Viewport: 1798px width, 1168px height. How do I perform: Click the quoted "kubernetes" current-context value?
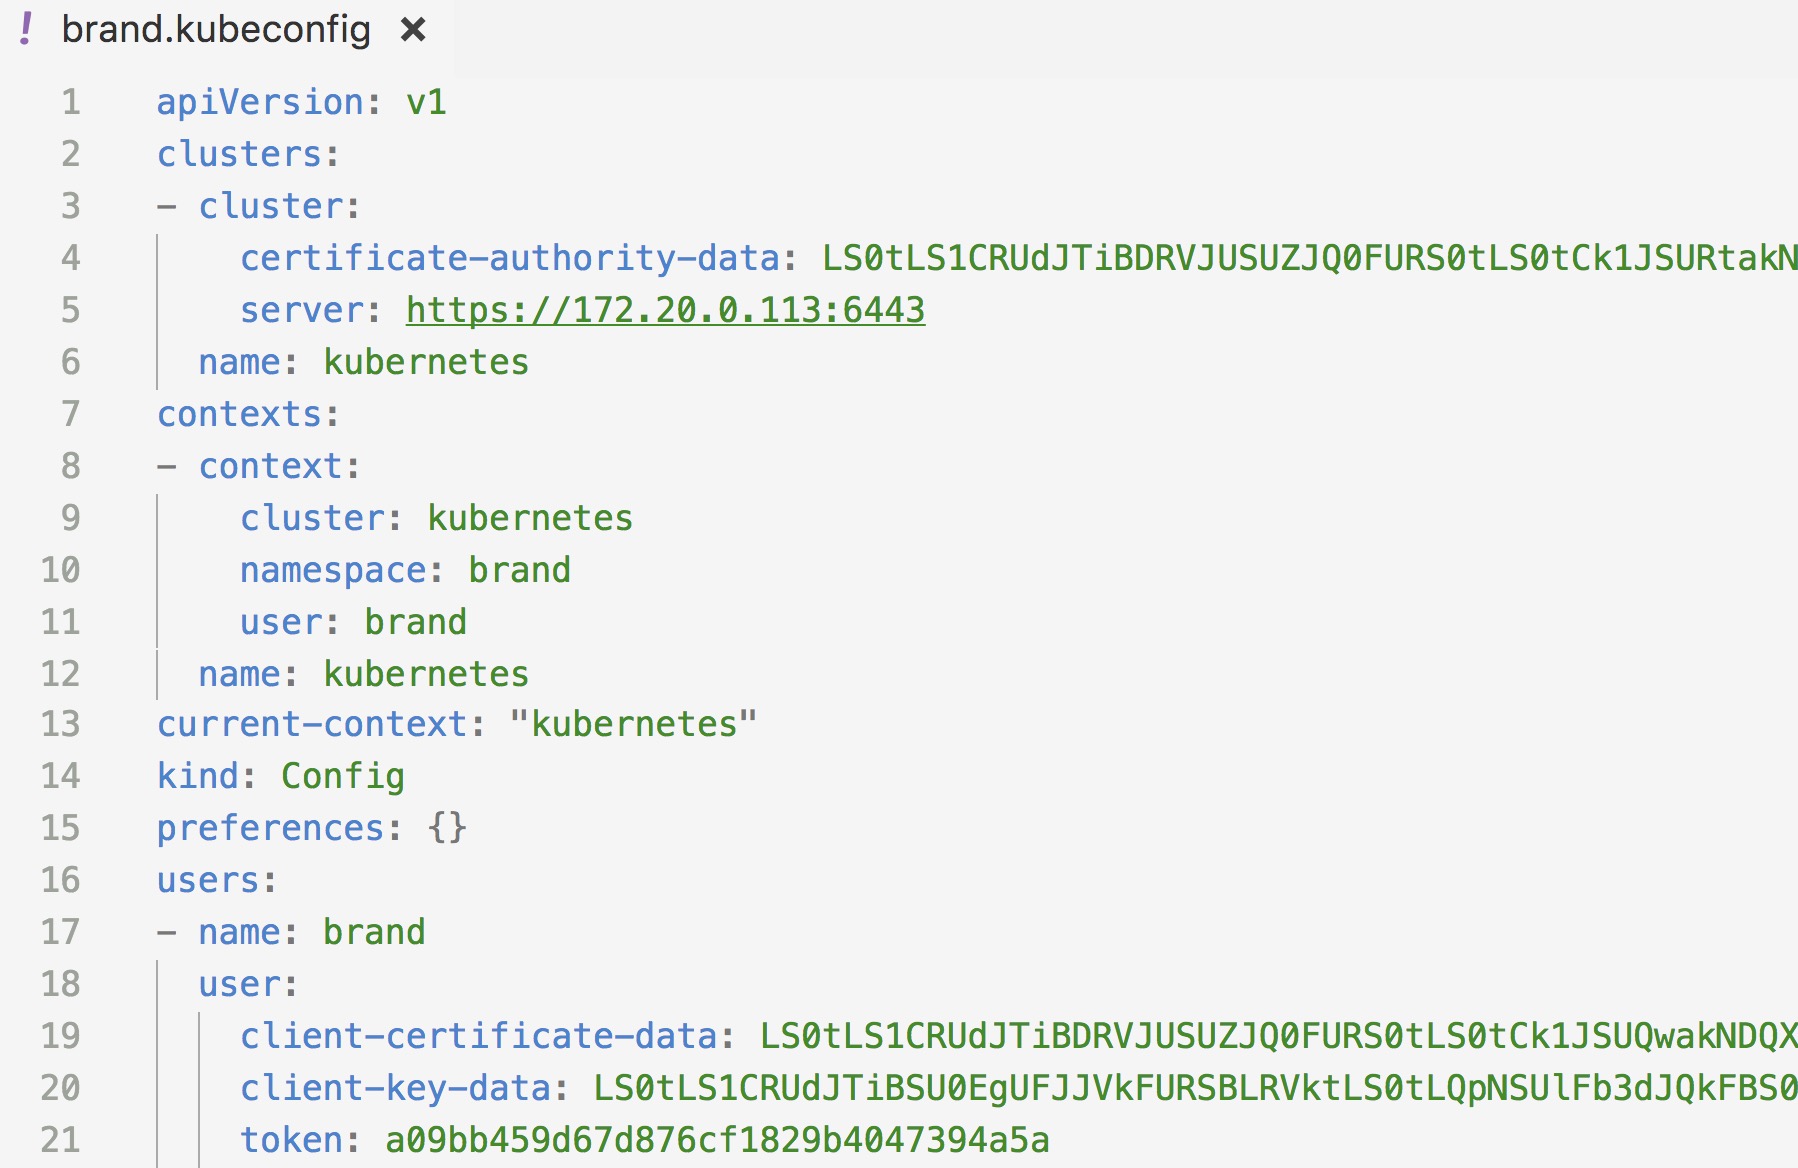tap(633, 724)
